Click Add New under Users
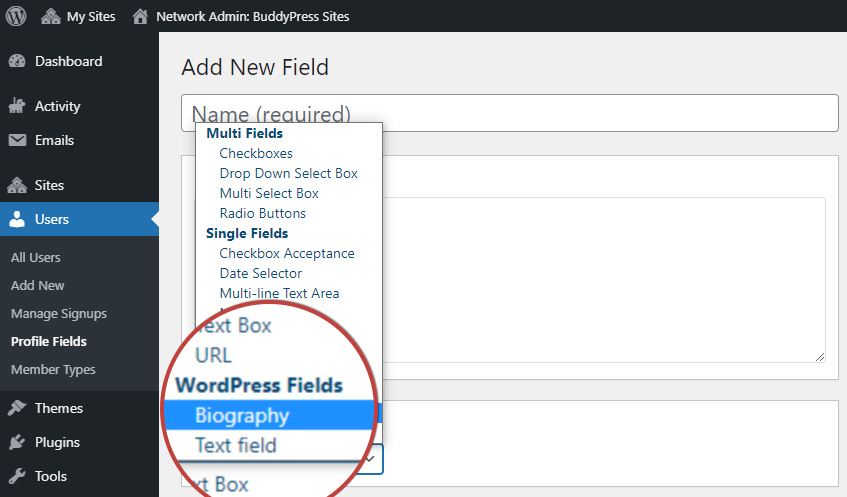Viewport: 847px width, 497px height. [37, 285]
